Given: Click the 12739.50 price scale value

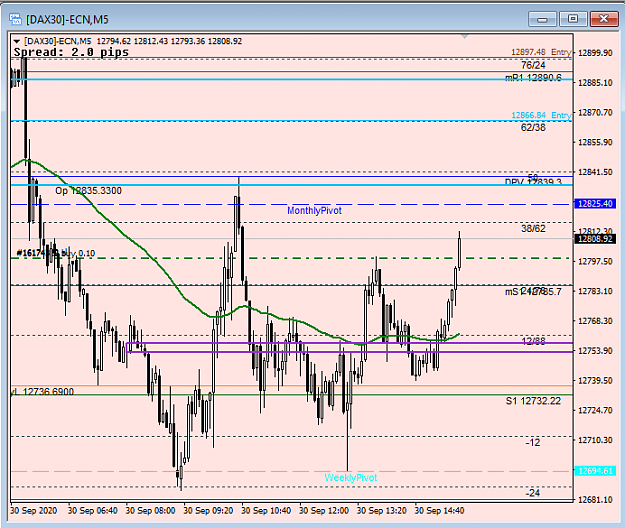Looking at the screenshot, I should (x=596, y=381).
